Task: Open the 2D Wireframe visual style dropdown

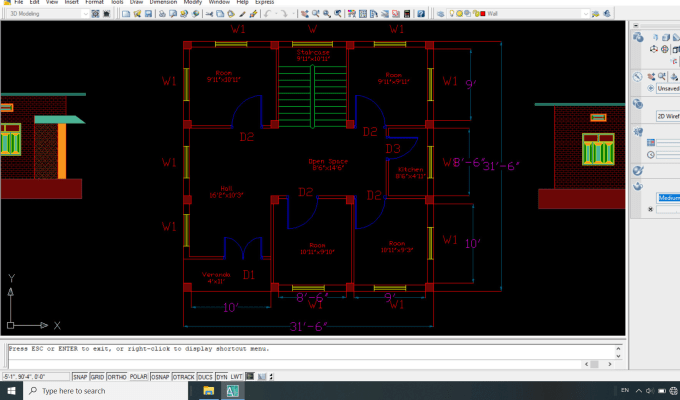Action: pyautogui.click(x=668, y=116)
